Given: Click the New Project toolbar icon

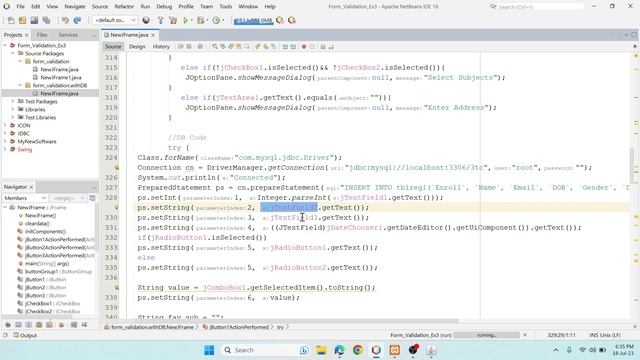Looking at the screenshot, I should (22, 20).
